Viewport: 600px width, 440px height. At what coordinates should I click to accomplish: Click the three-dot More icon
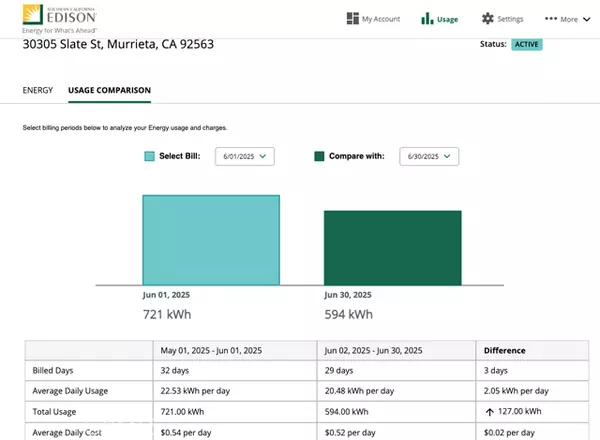(550, 18)
